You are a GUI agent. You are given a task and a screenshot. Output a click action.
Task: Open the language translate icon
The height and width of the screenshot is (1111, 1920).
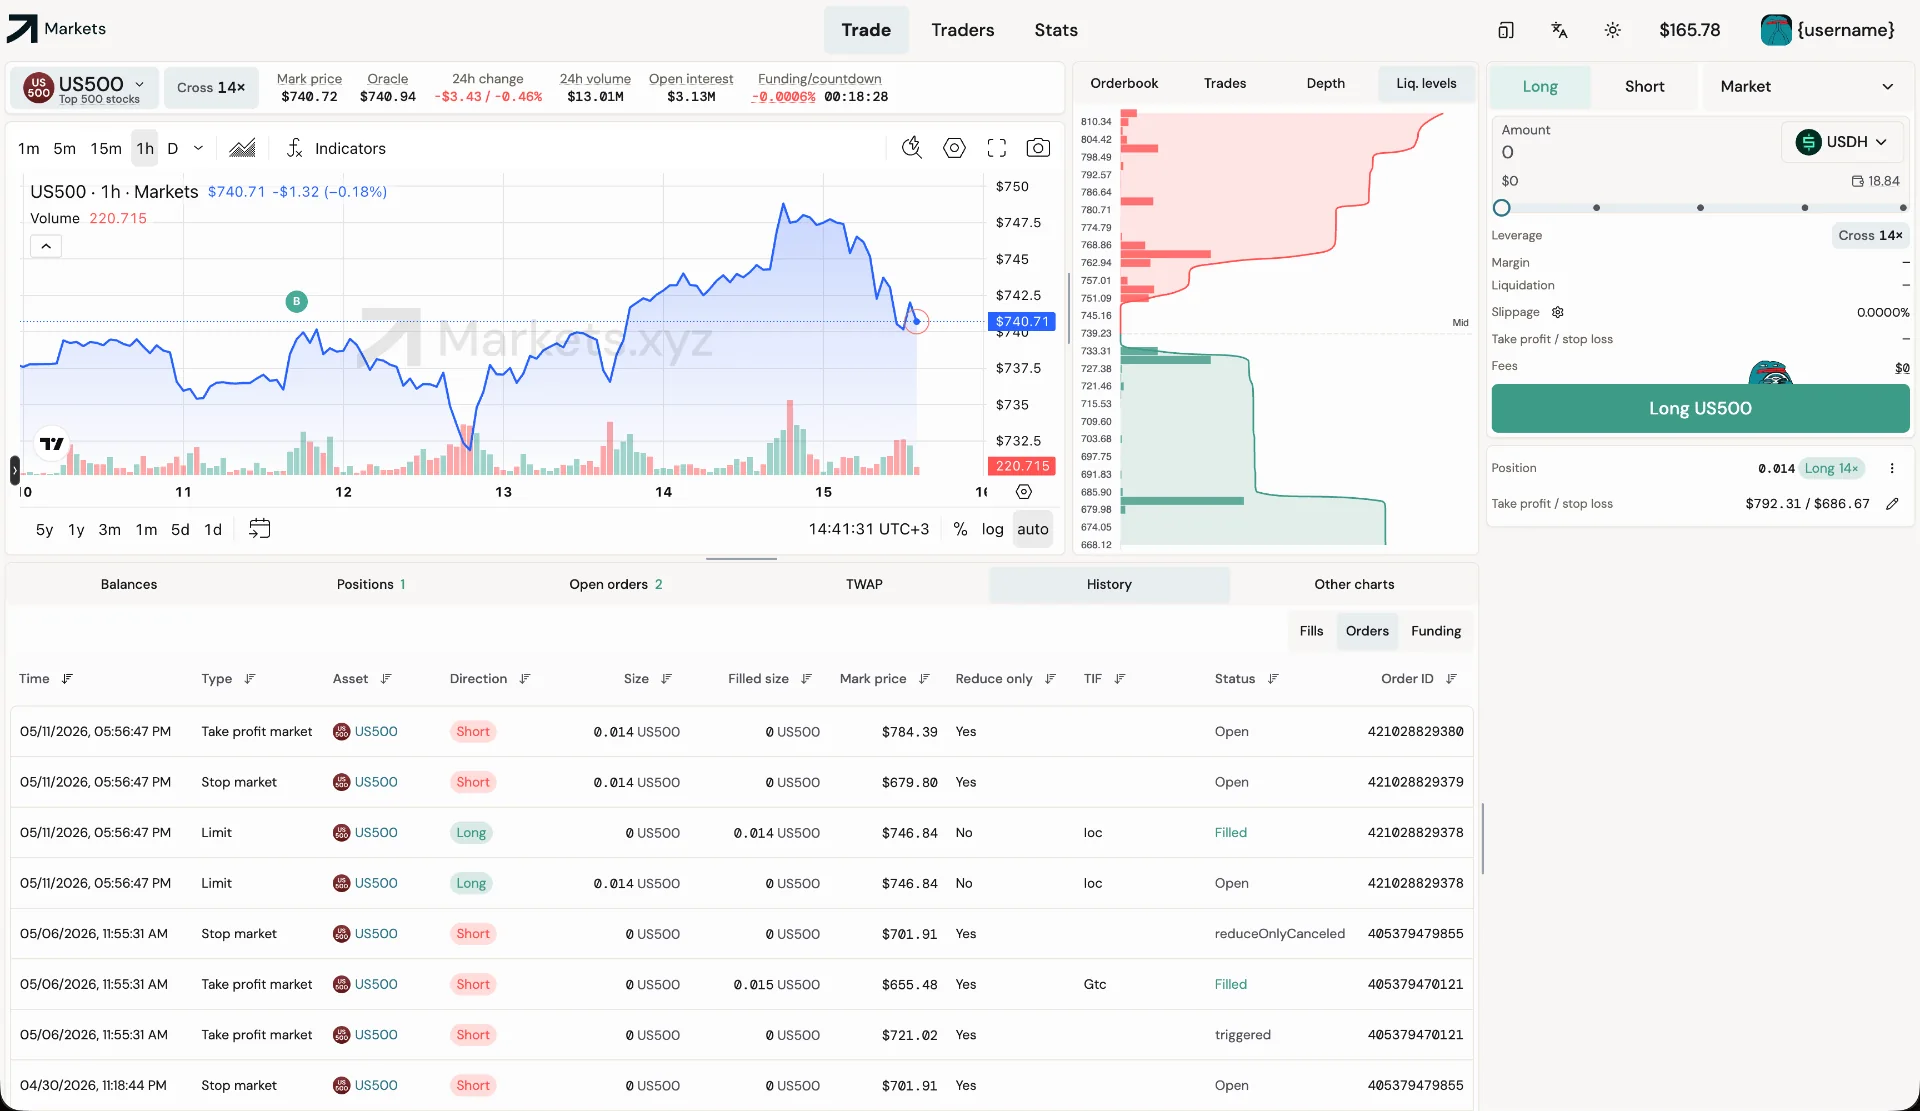click(x=1559, y=30)
